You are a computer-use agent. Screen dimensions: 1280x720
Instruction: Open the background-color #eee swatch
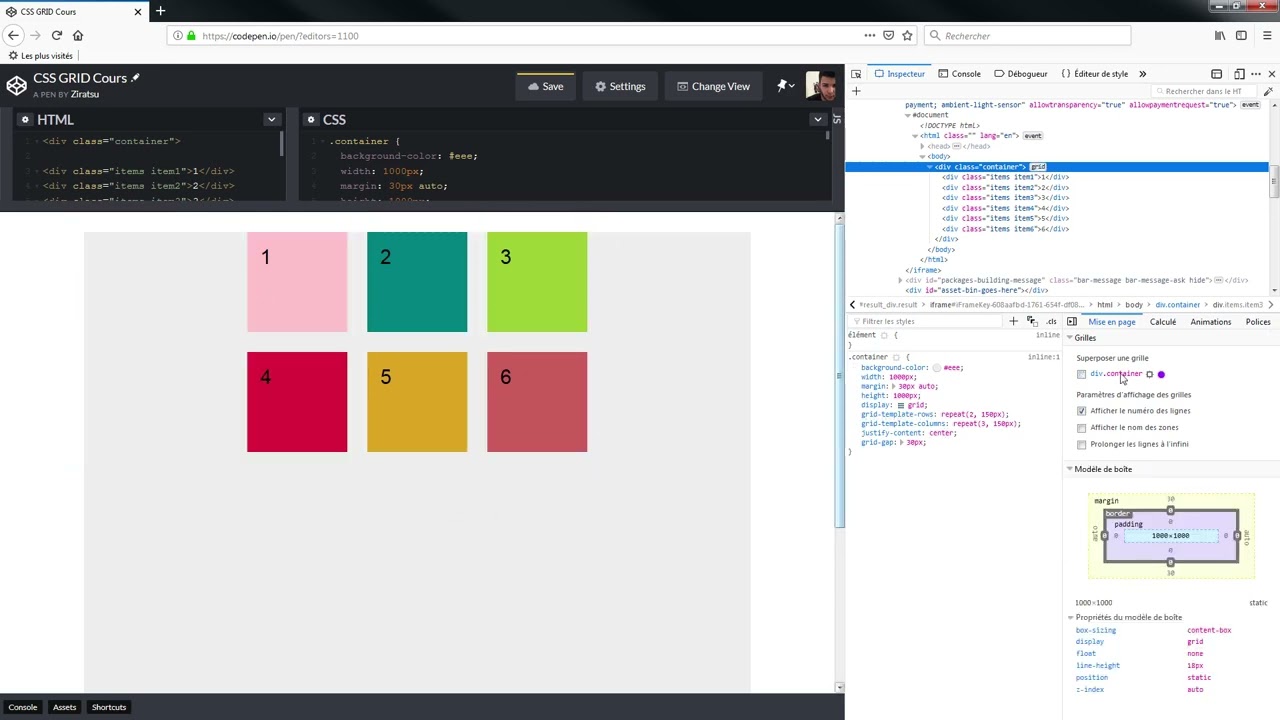pos(937,368)
